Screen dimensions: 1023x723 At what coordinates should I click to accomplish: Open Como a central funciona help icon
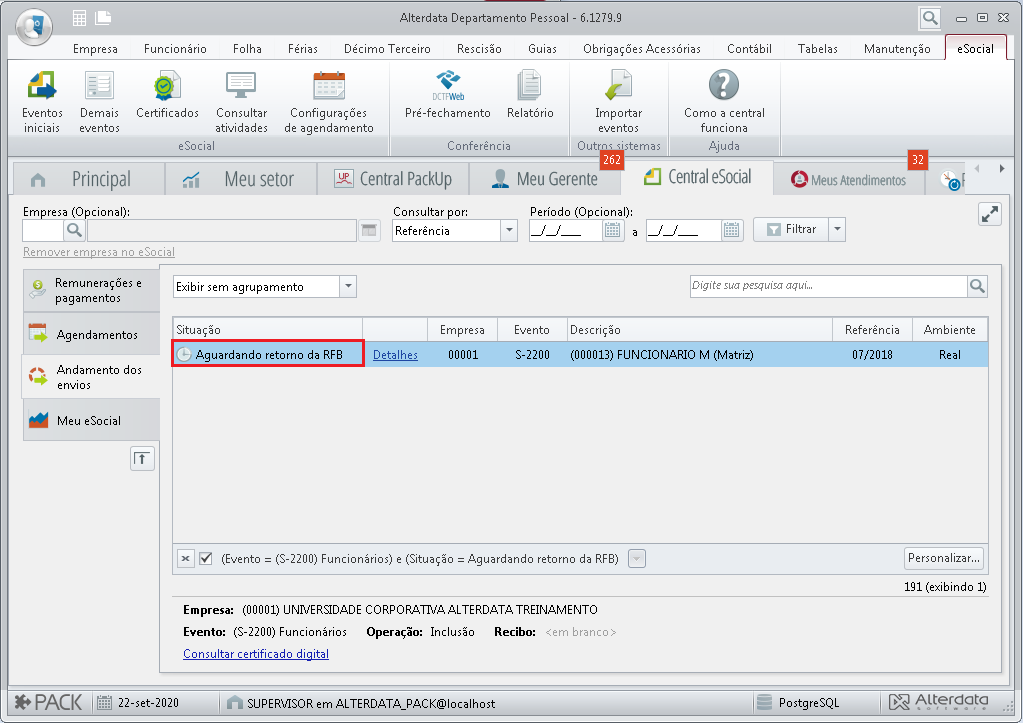coord(724,102)
